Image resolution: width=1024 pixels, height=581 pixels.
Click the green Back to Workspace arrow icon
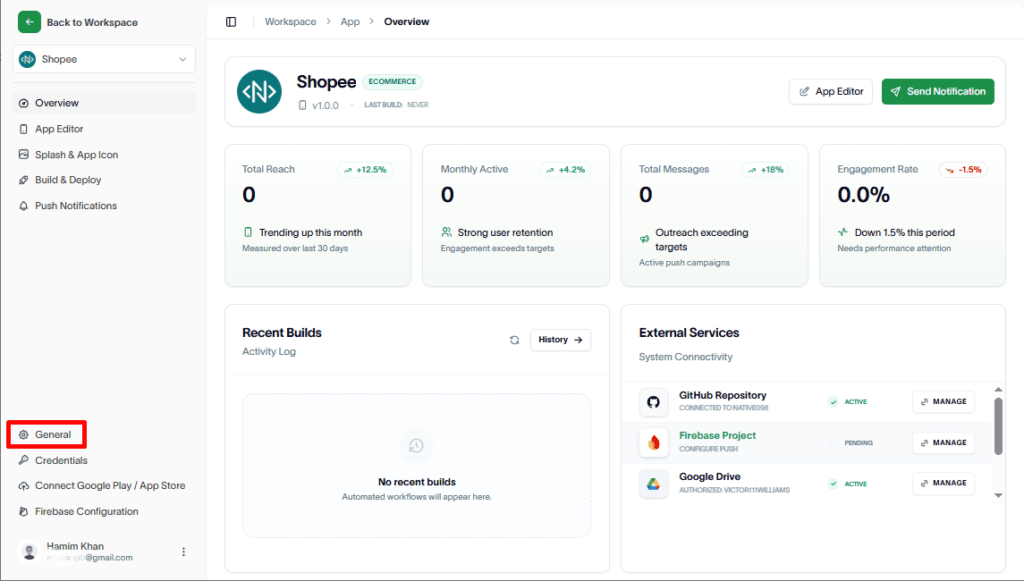[x=29, y=22]
